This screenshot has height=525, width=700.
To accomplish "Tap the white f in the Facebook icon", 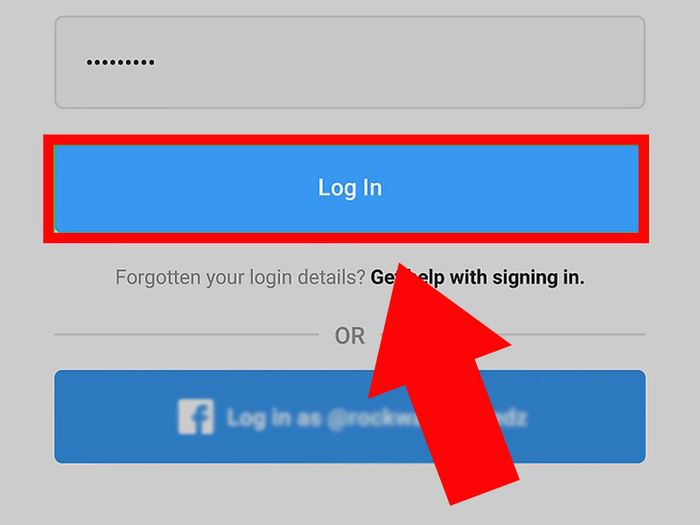I will click(197, 419).
